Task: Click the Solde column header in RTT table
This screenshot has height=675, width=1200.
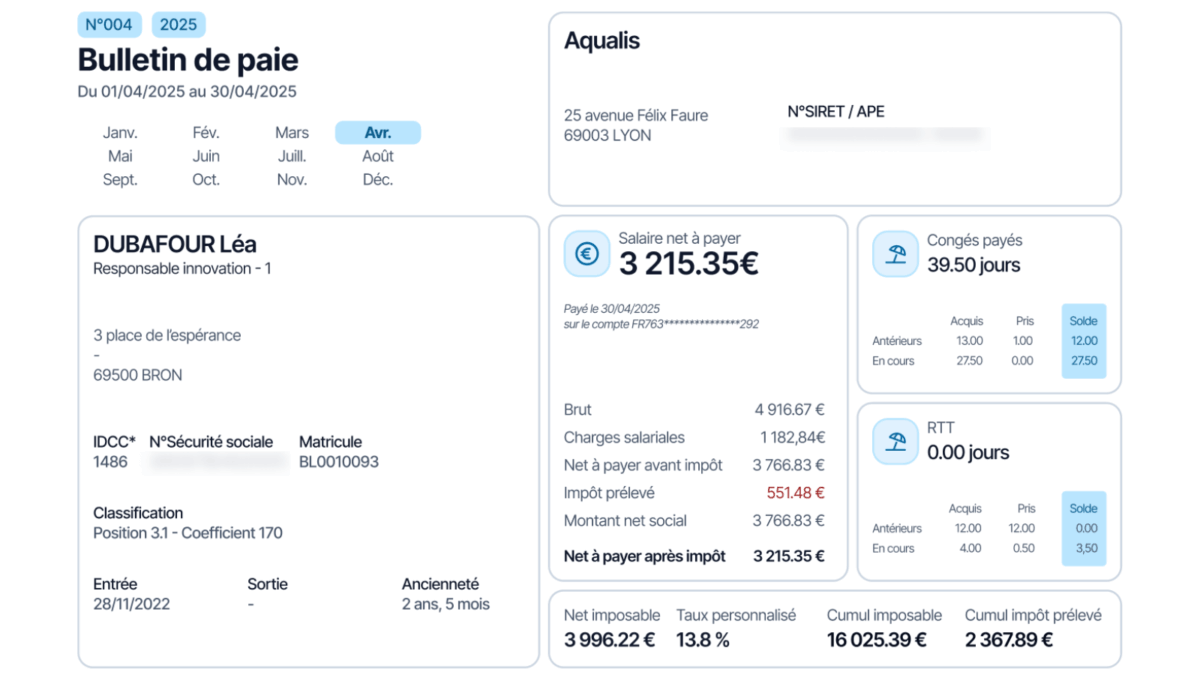Action: (x=1083, y=508)
